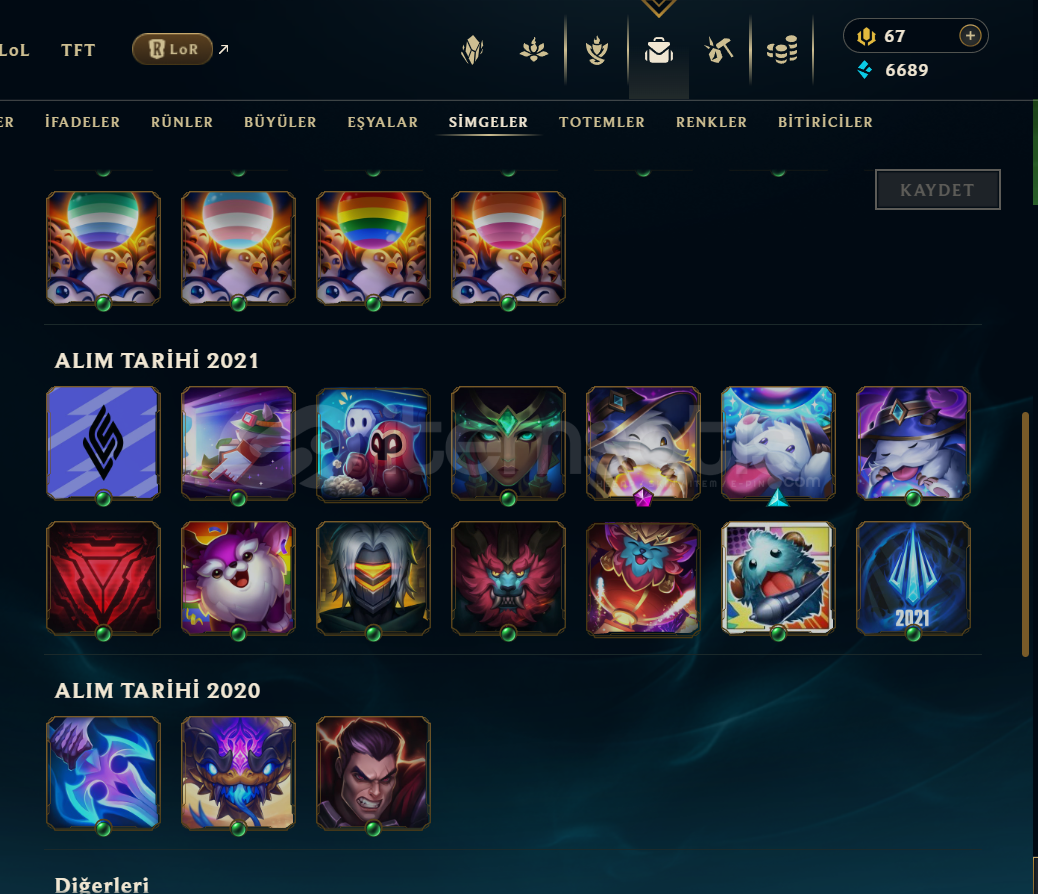Screen dimensions: 1038x894
Task: Click the KAYDET button
Action: click(x=937, y=190)
